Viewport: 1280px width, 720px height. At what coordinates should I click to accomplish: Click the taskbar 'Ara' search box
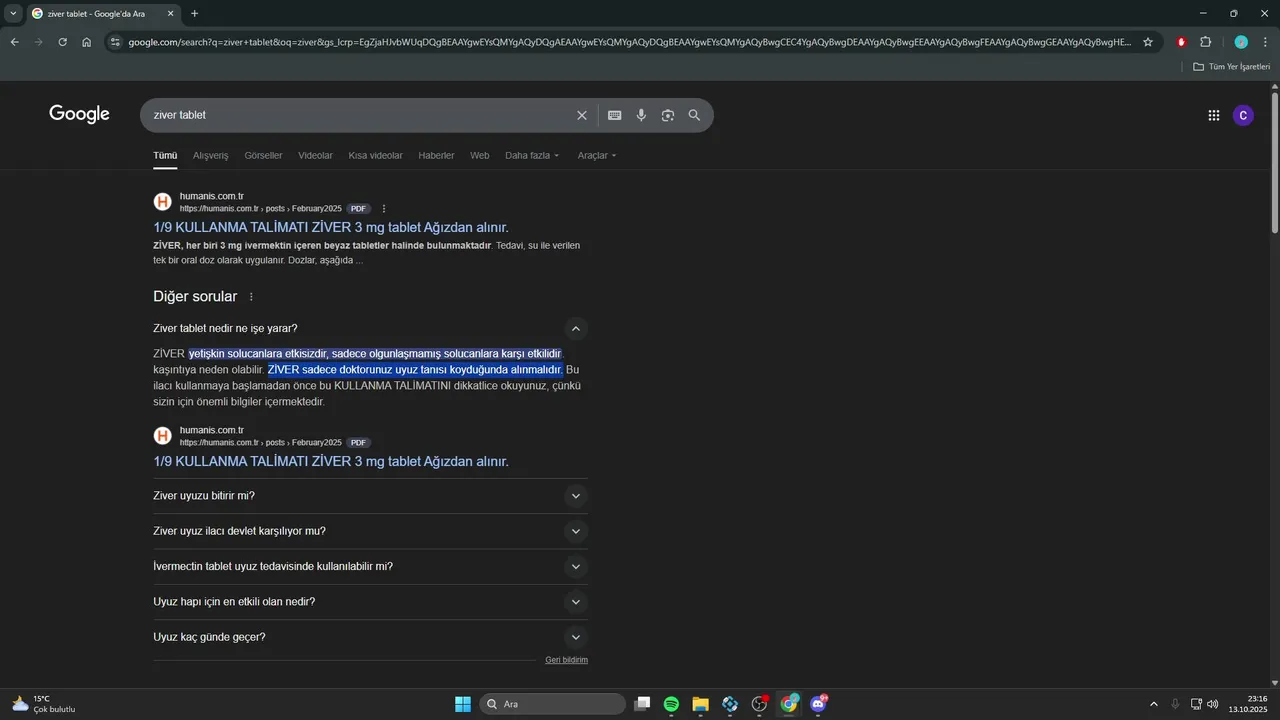click(x=552, y=704)
